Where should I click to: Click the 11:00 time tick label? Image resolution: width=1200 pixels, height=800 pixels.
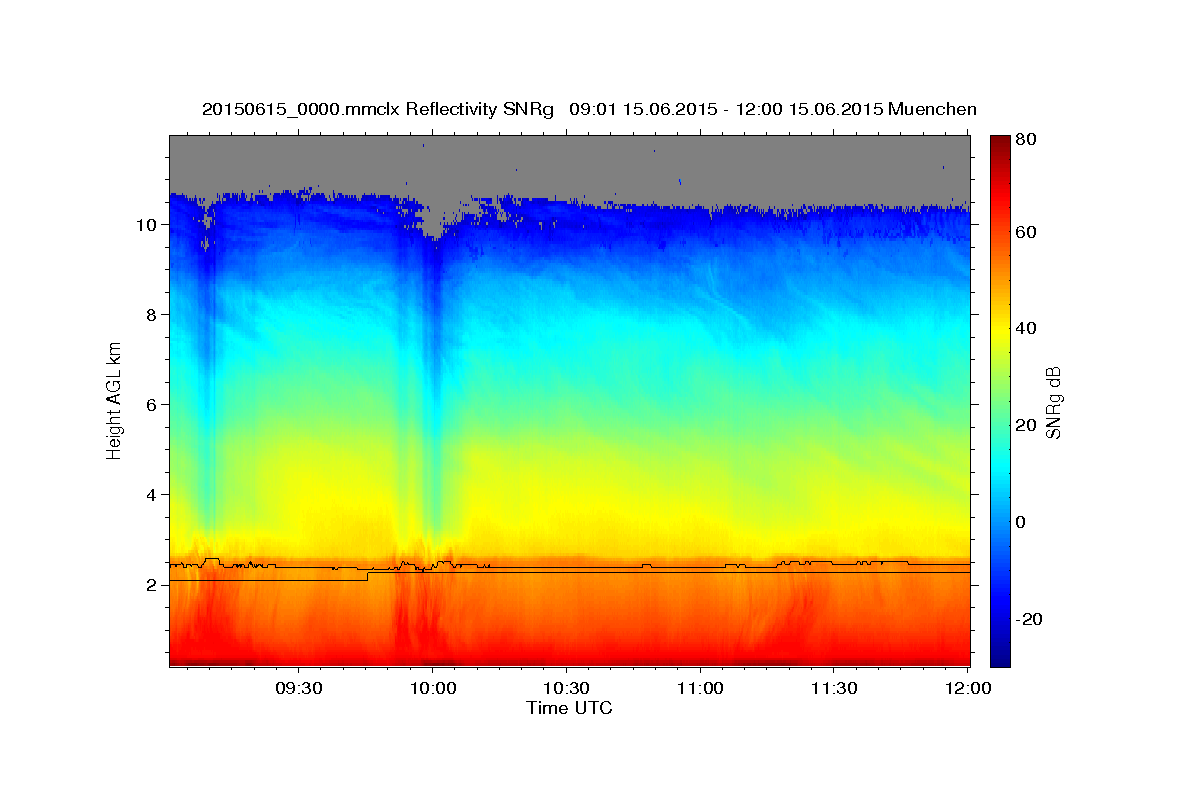[700, 688]
